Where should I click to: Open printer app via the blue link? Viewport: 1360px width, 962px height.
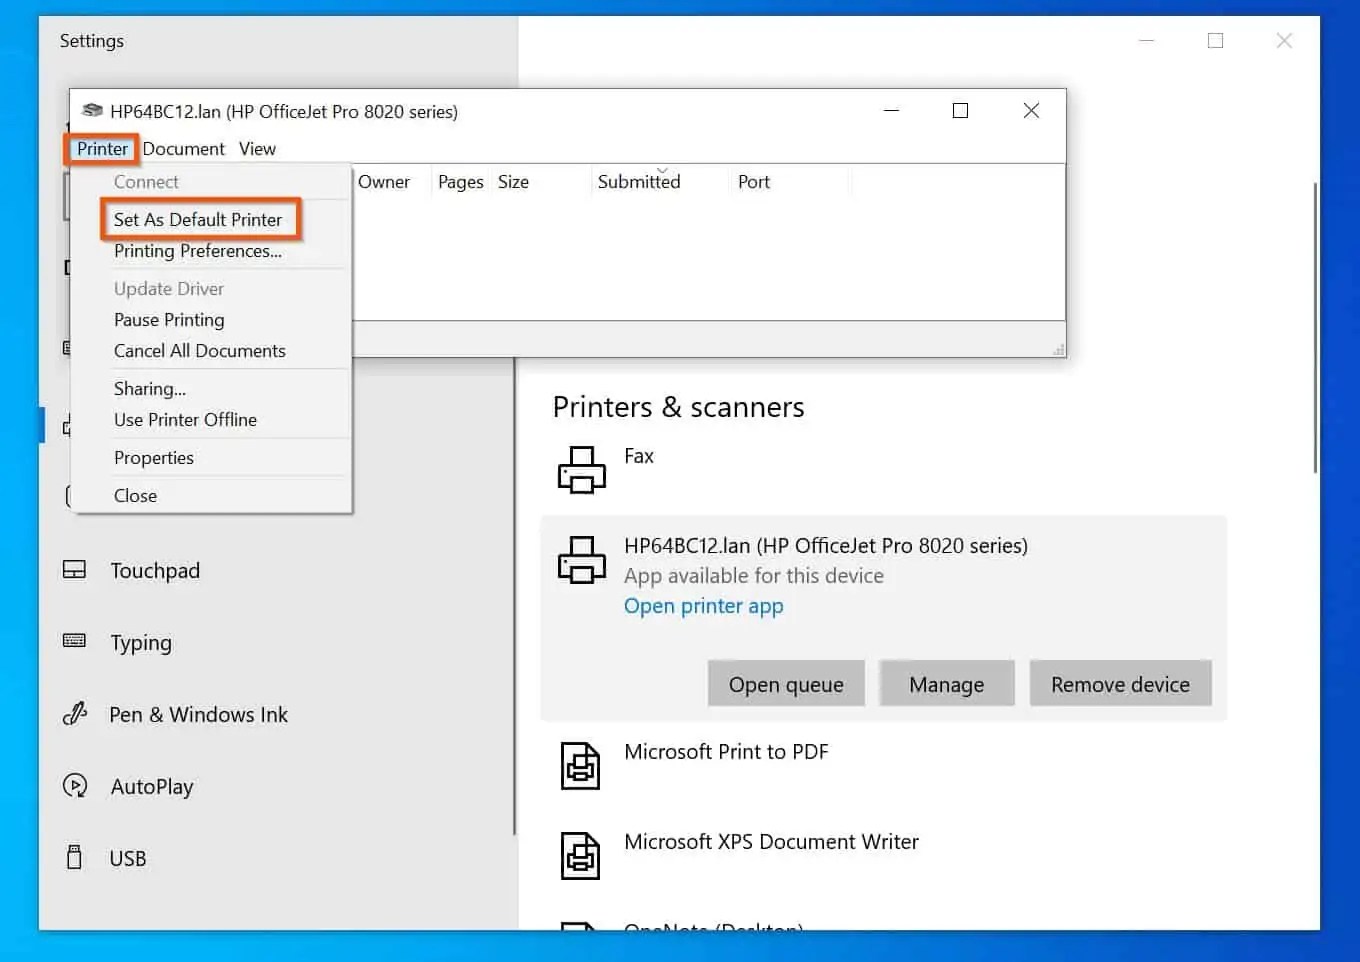(x=703, y=606)
